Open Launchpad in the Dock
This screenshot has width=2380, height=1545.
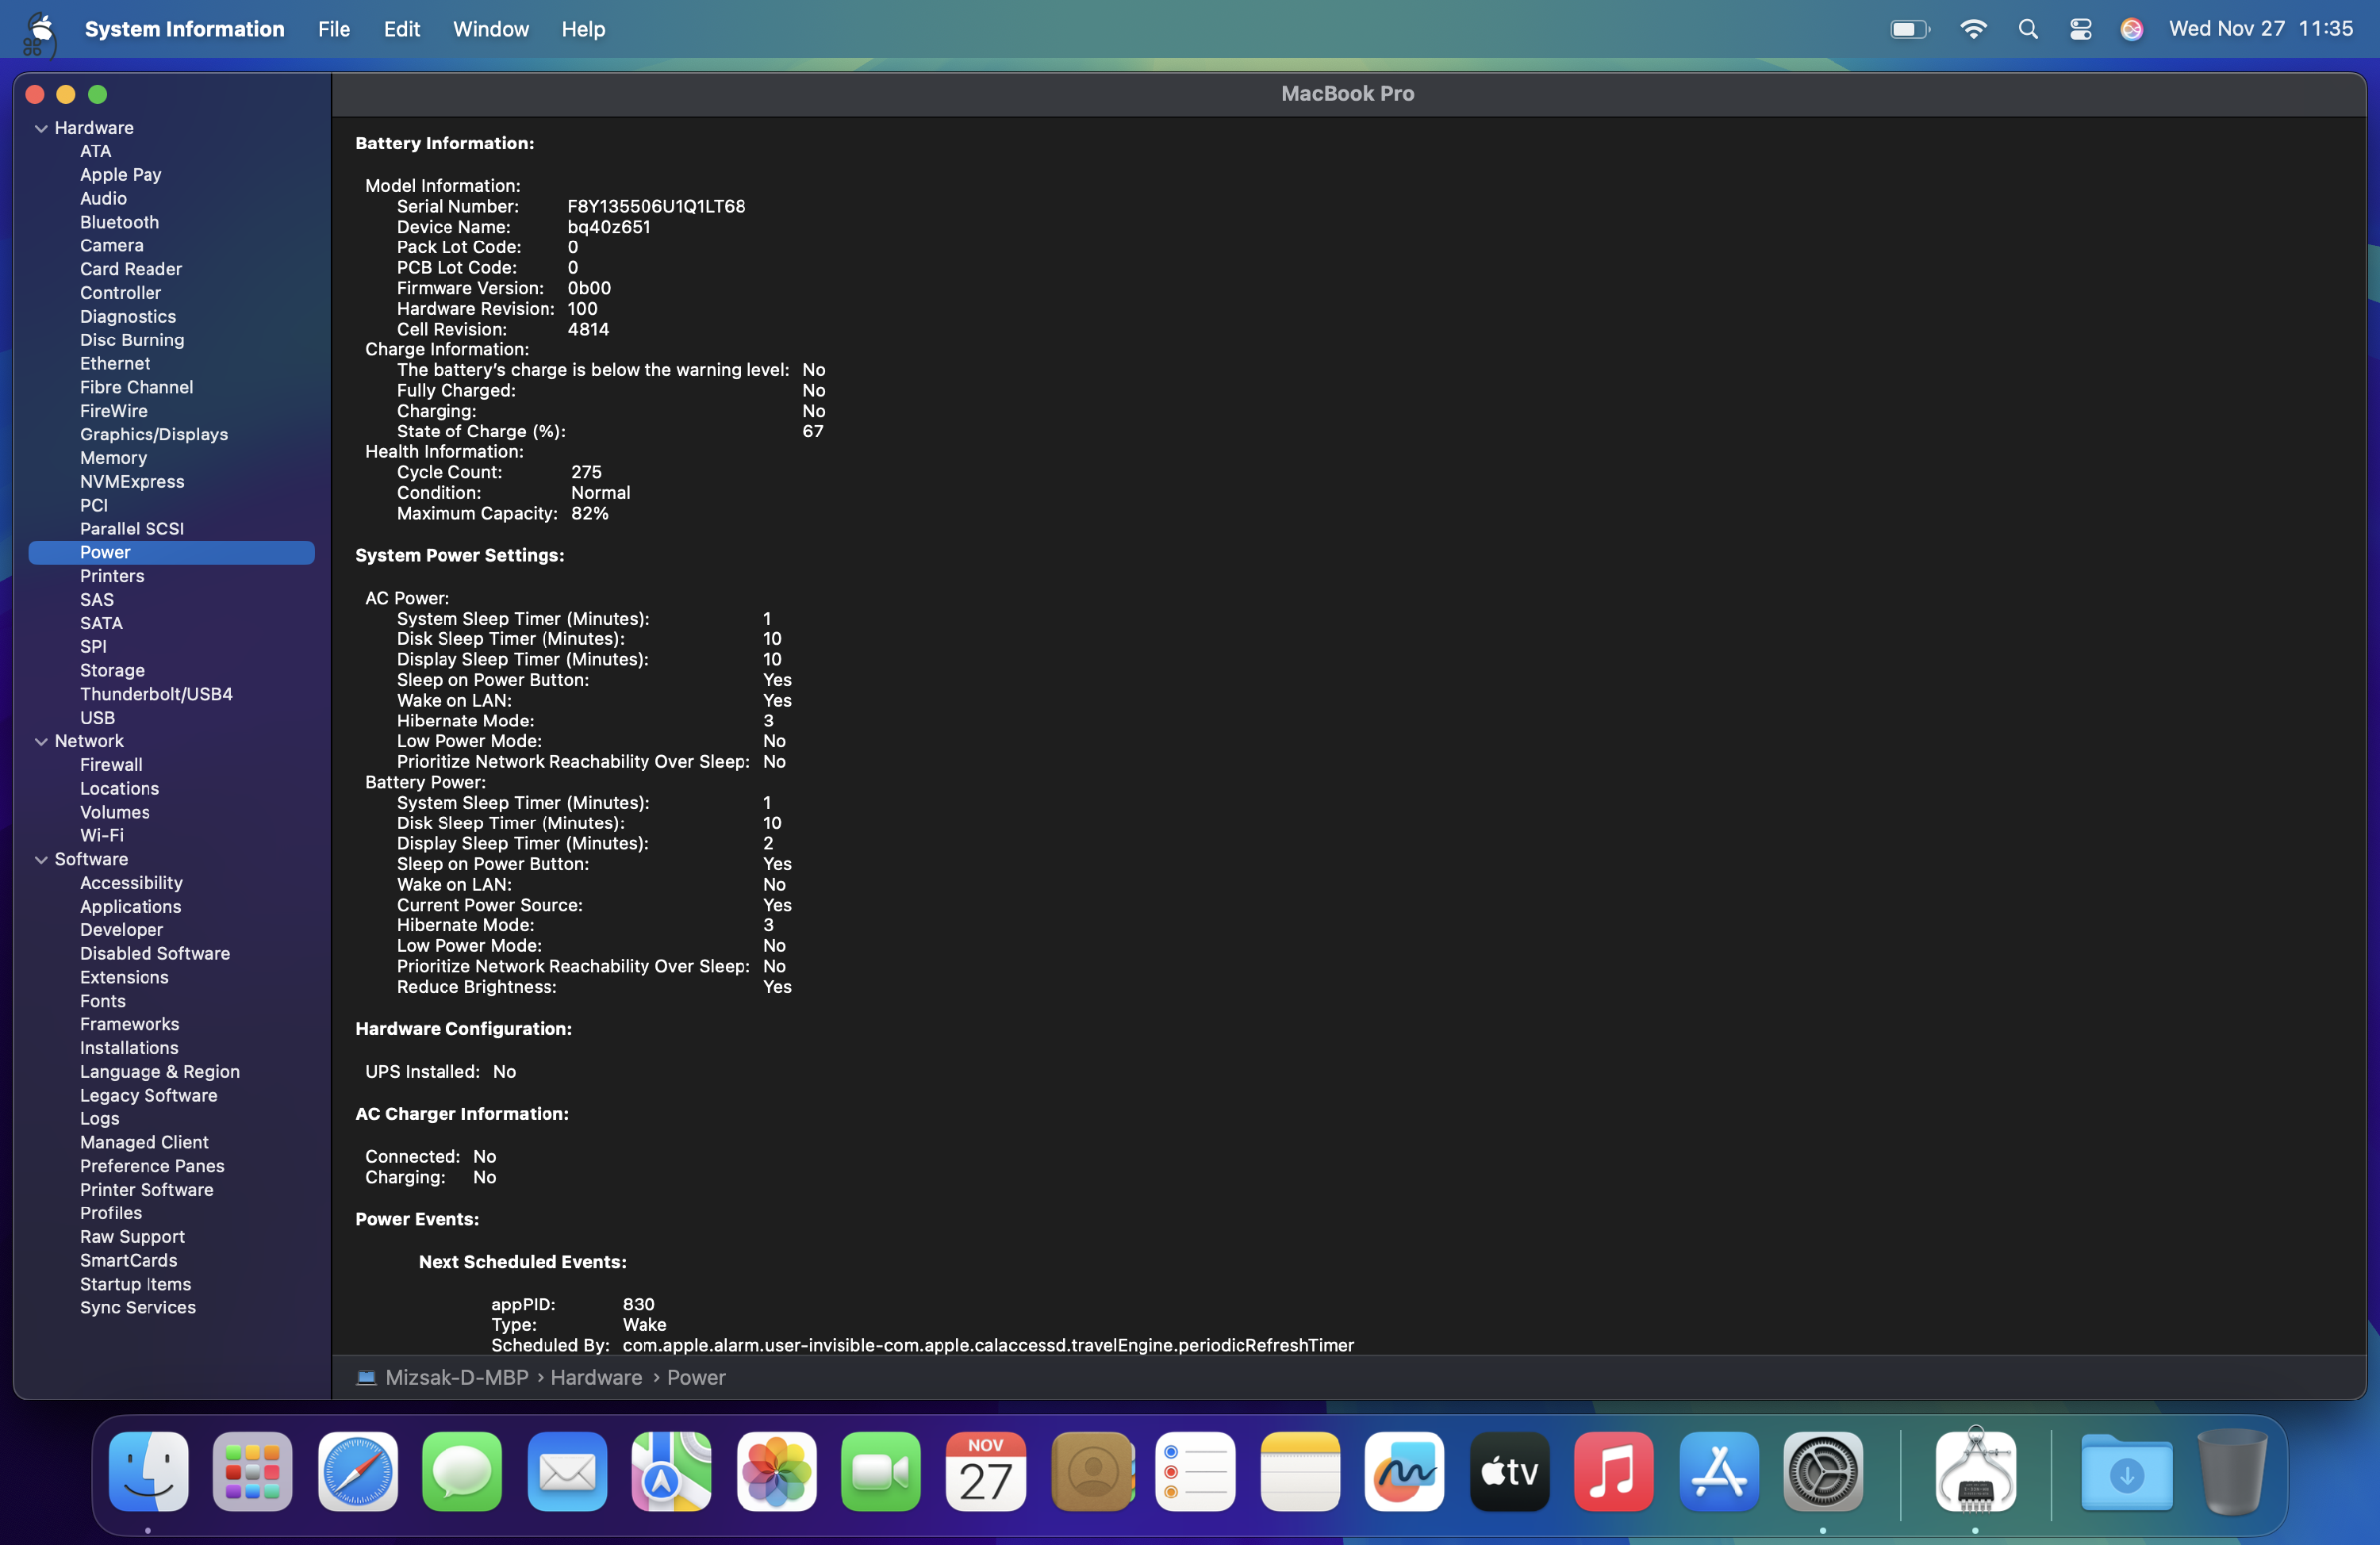point(253,1471)
